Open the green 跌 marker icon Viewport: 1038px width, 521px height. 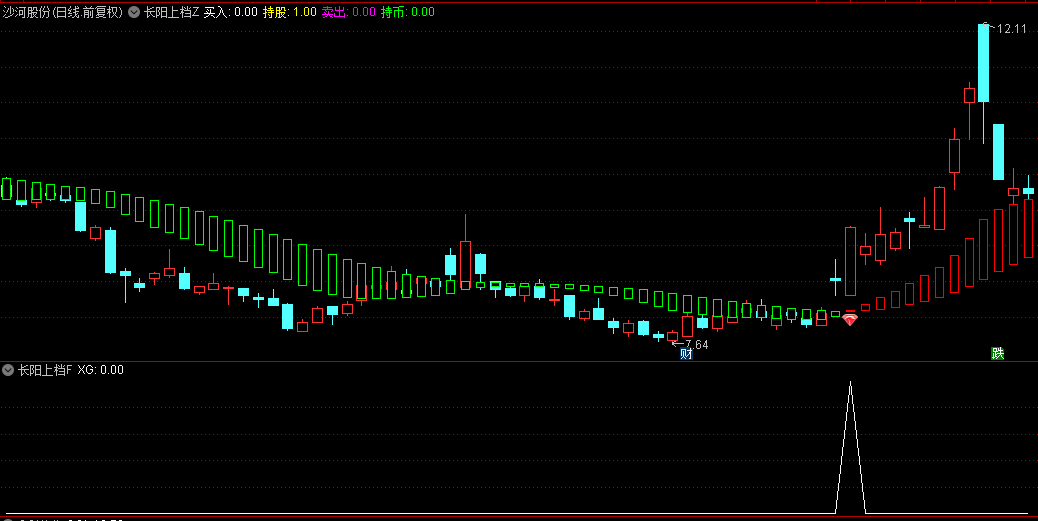coord(998,354)
